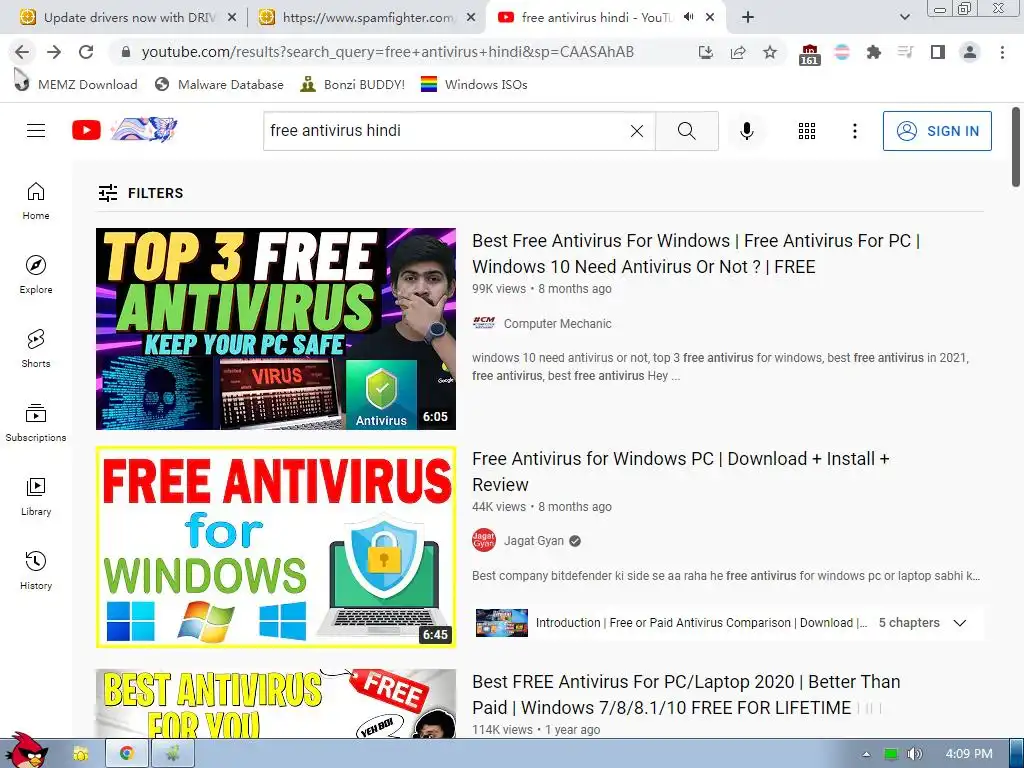The width and height of the screenshot is (1024, 768).
Task: Open the Introduction chapter thumbnail
Action: coord(502,623)
